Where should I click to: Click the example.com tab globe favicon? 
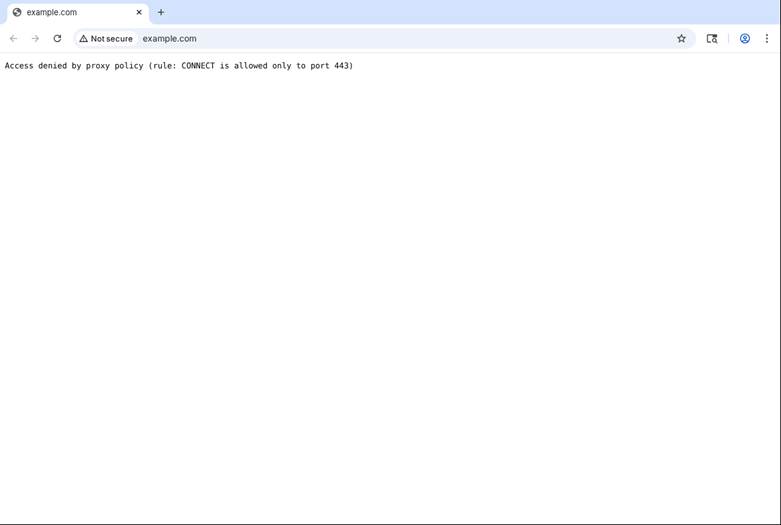tap(17, 12)
